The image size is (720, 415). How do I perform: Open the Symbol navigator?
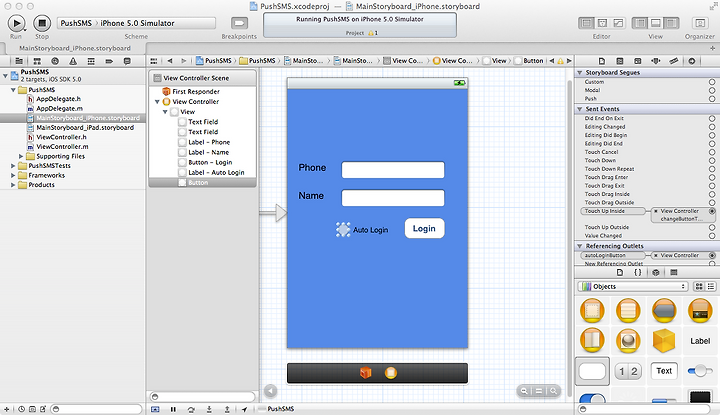[x=37, y=61]
